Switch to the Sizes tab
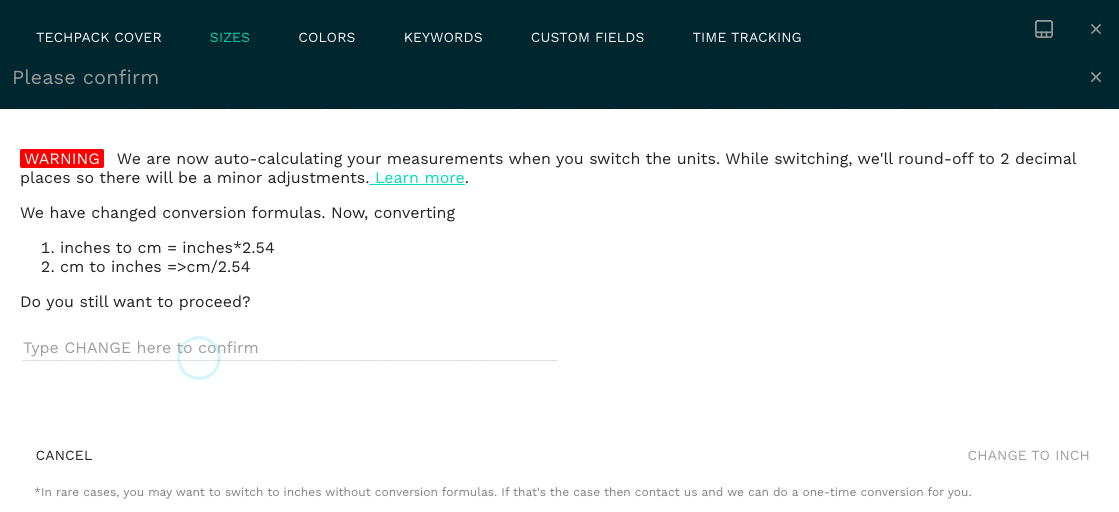Screen dimensions: 1119x512 click(x=230, y=38)
